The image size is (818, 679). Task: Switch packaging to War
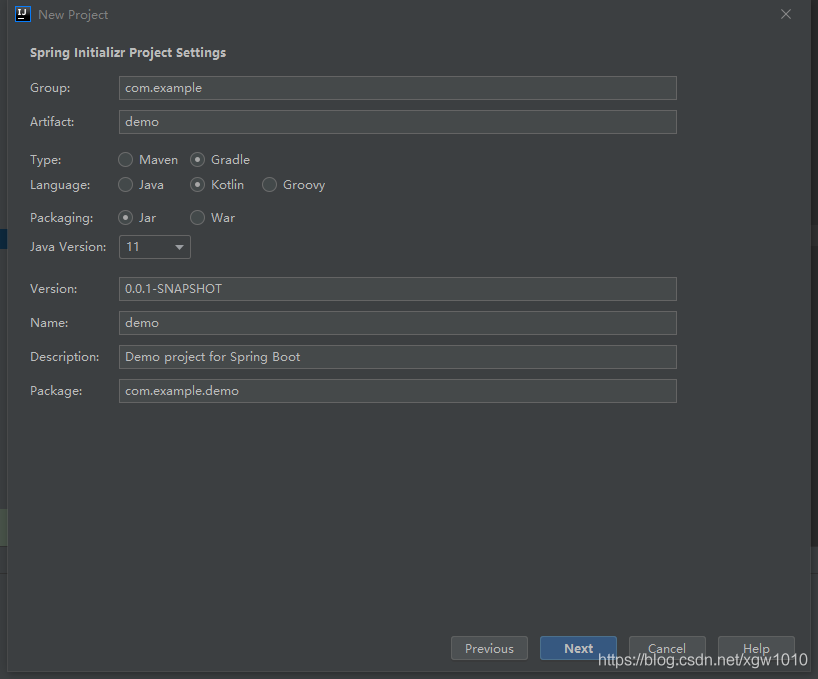(198, 218)
